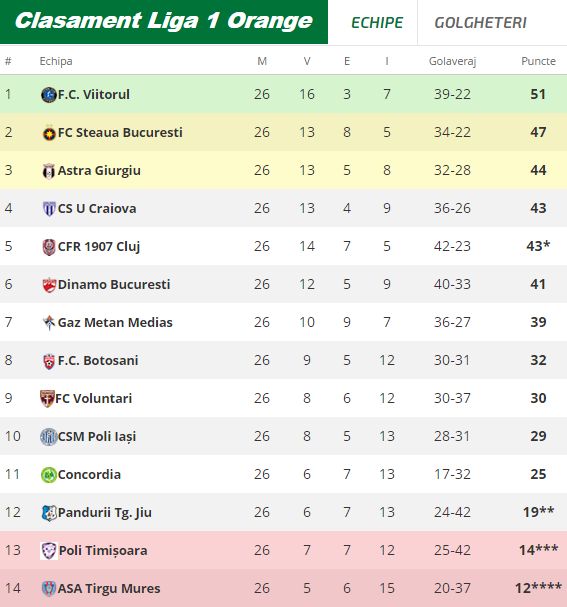Click the Echipa column header

pos(56,61)
